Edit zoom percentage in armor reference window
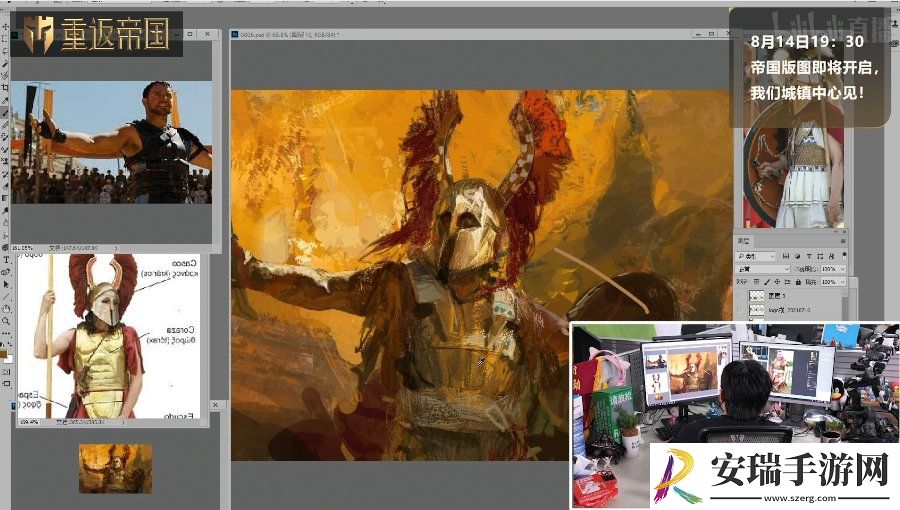The width and height of the screenshot is (900, 510). click(29, 422)
